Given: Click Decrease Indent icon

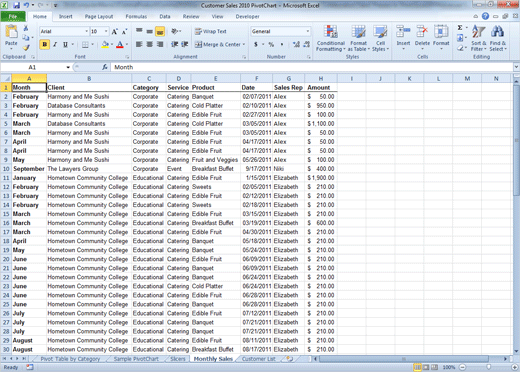Looking at the screenshot, I should click(174, 44).
